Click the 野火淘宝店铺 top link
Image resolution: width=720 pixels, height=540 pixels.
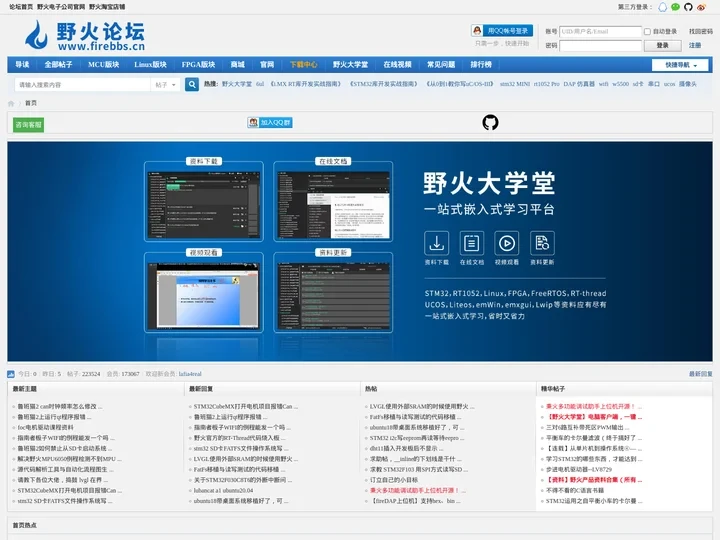click(x=107, y=7)
